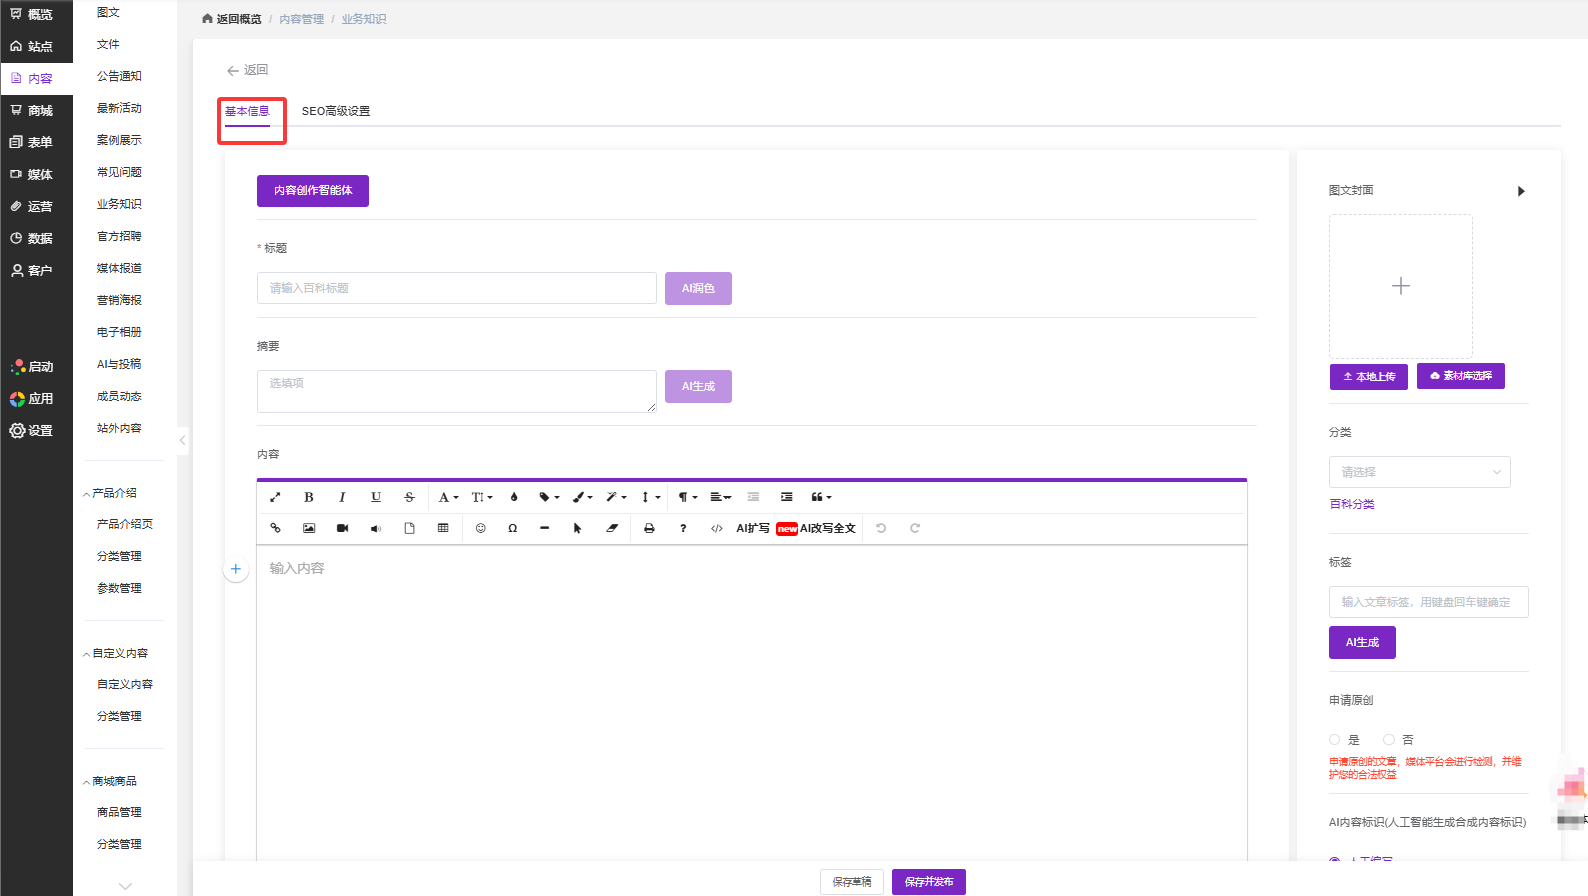Open editor help question mark
The height and width of the screenshot is (896, 1588).
click(x=683, y=528)
